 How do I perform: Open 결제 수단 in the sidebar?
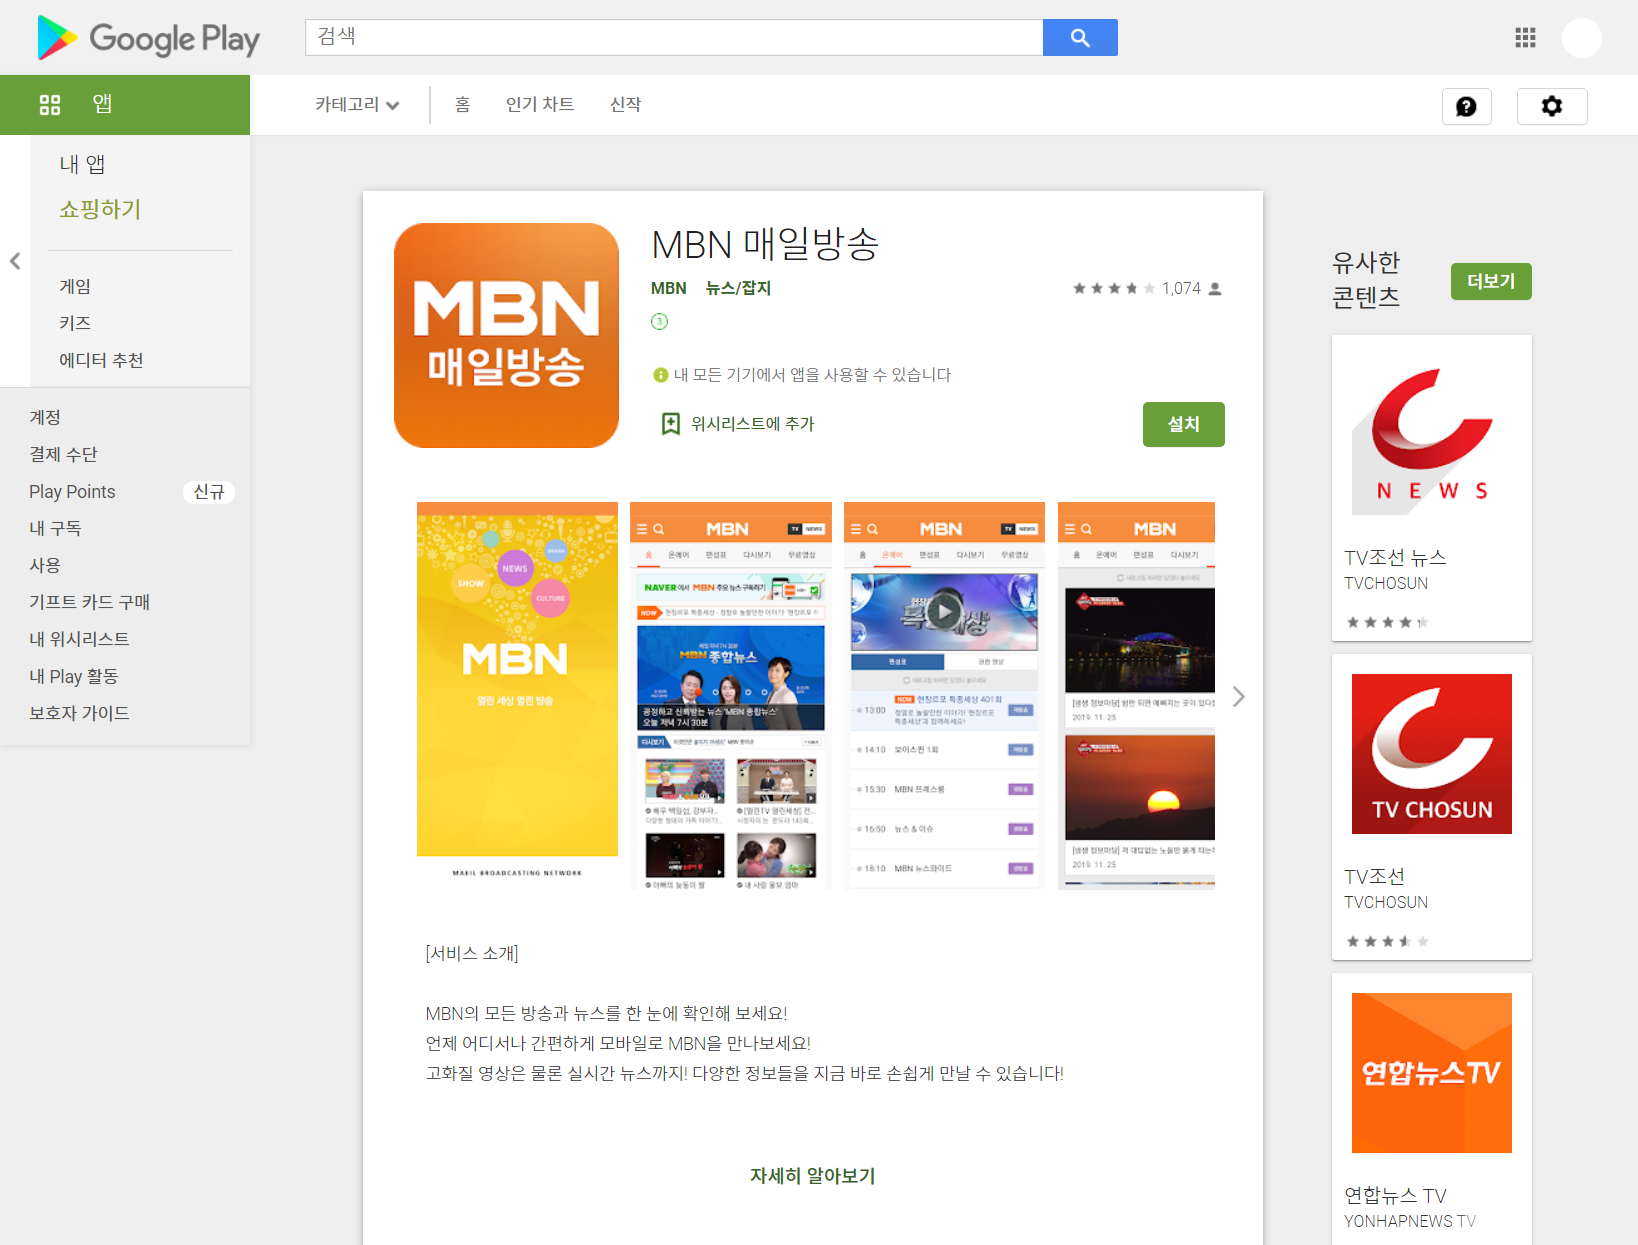tap(63, 454)
